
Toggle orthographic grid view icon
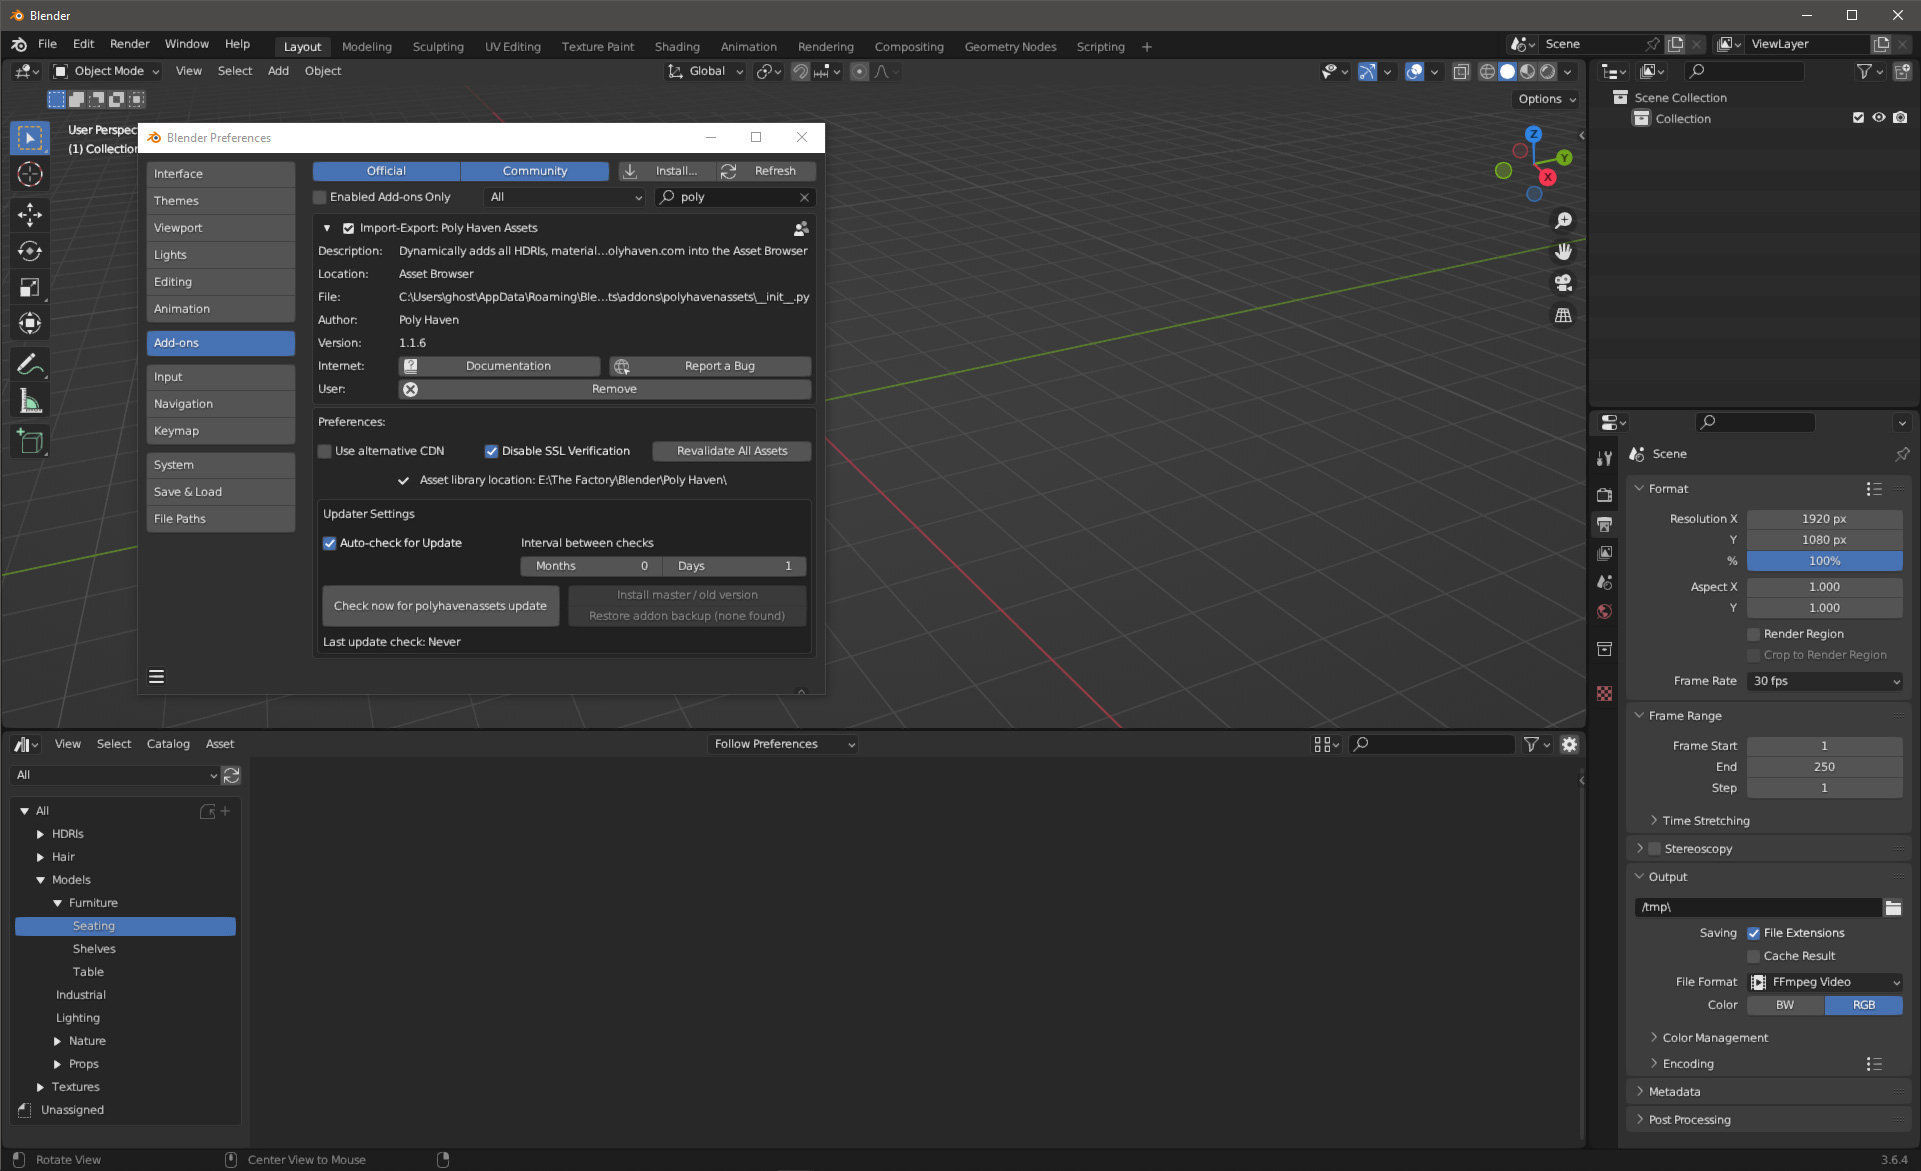[x=1563, y=316]
